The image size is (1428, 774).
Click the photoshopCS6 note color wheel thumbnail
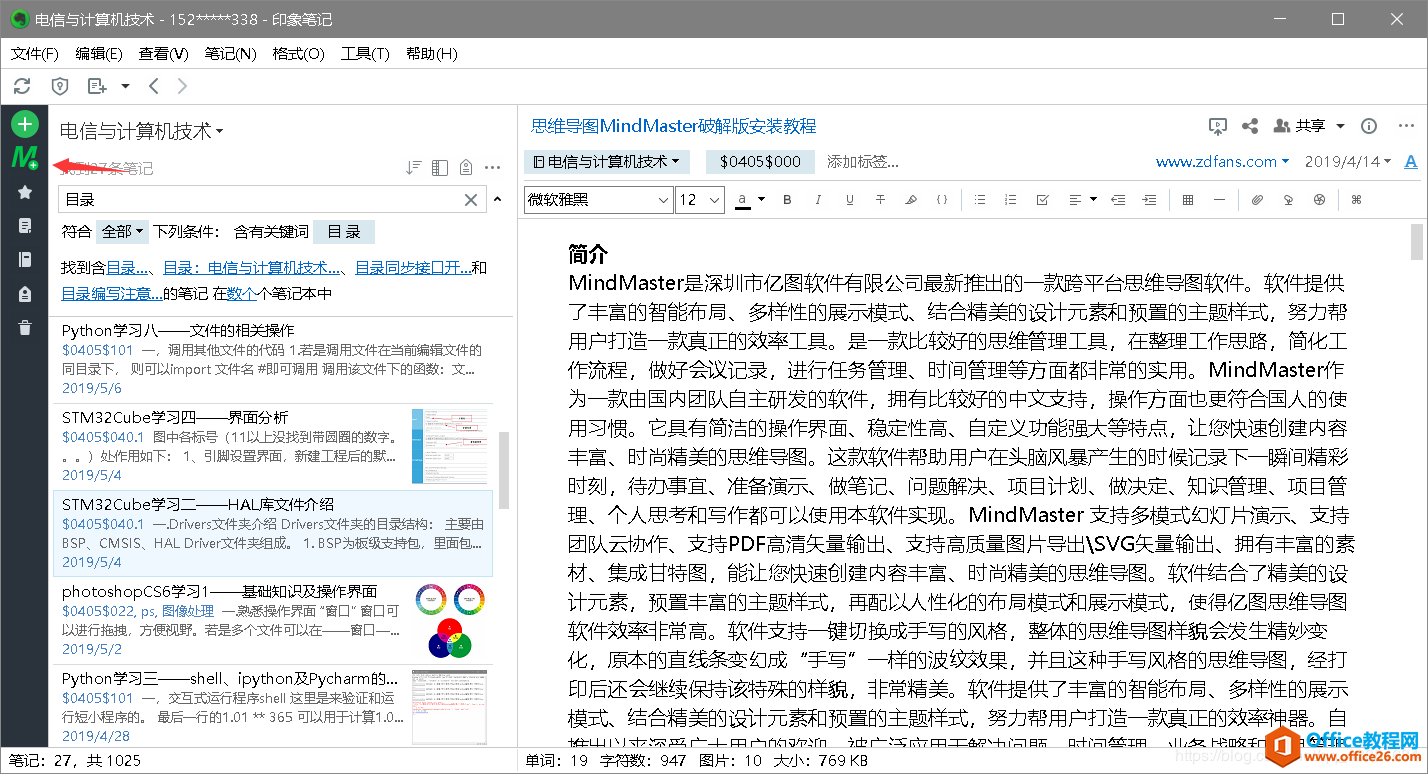450,621
